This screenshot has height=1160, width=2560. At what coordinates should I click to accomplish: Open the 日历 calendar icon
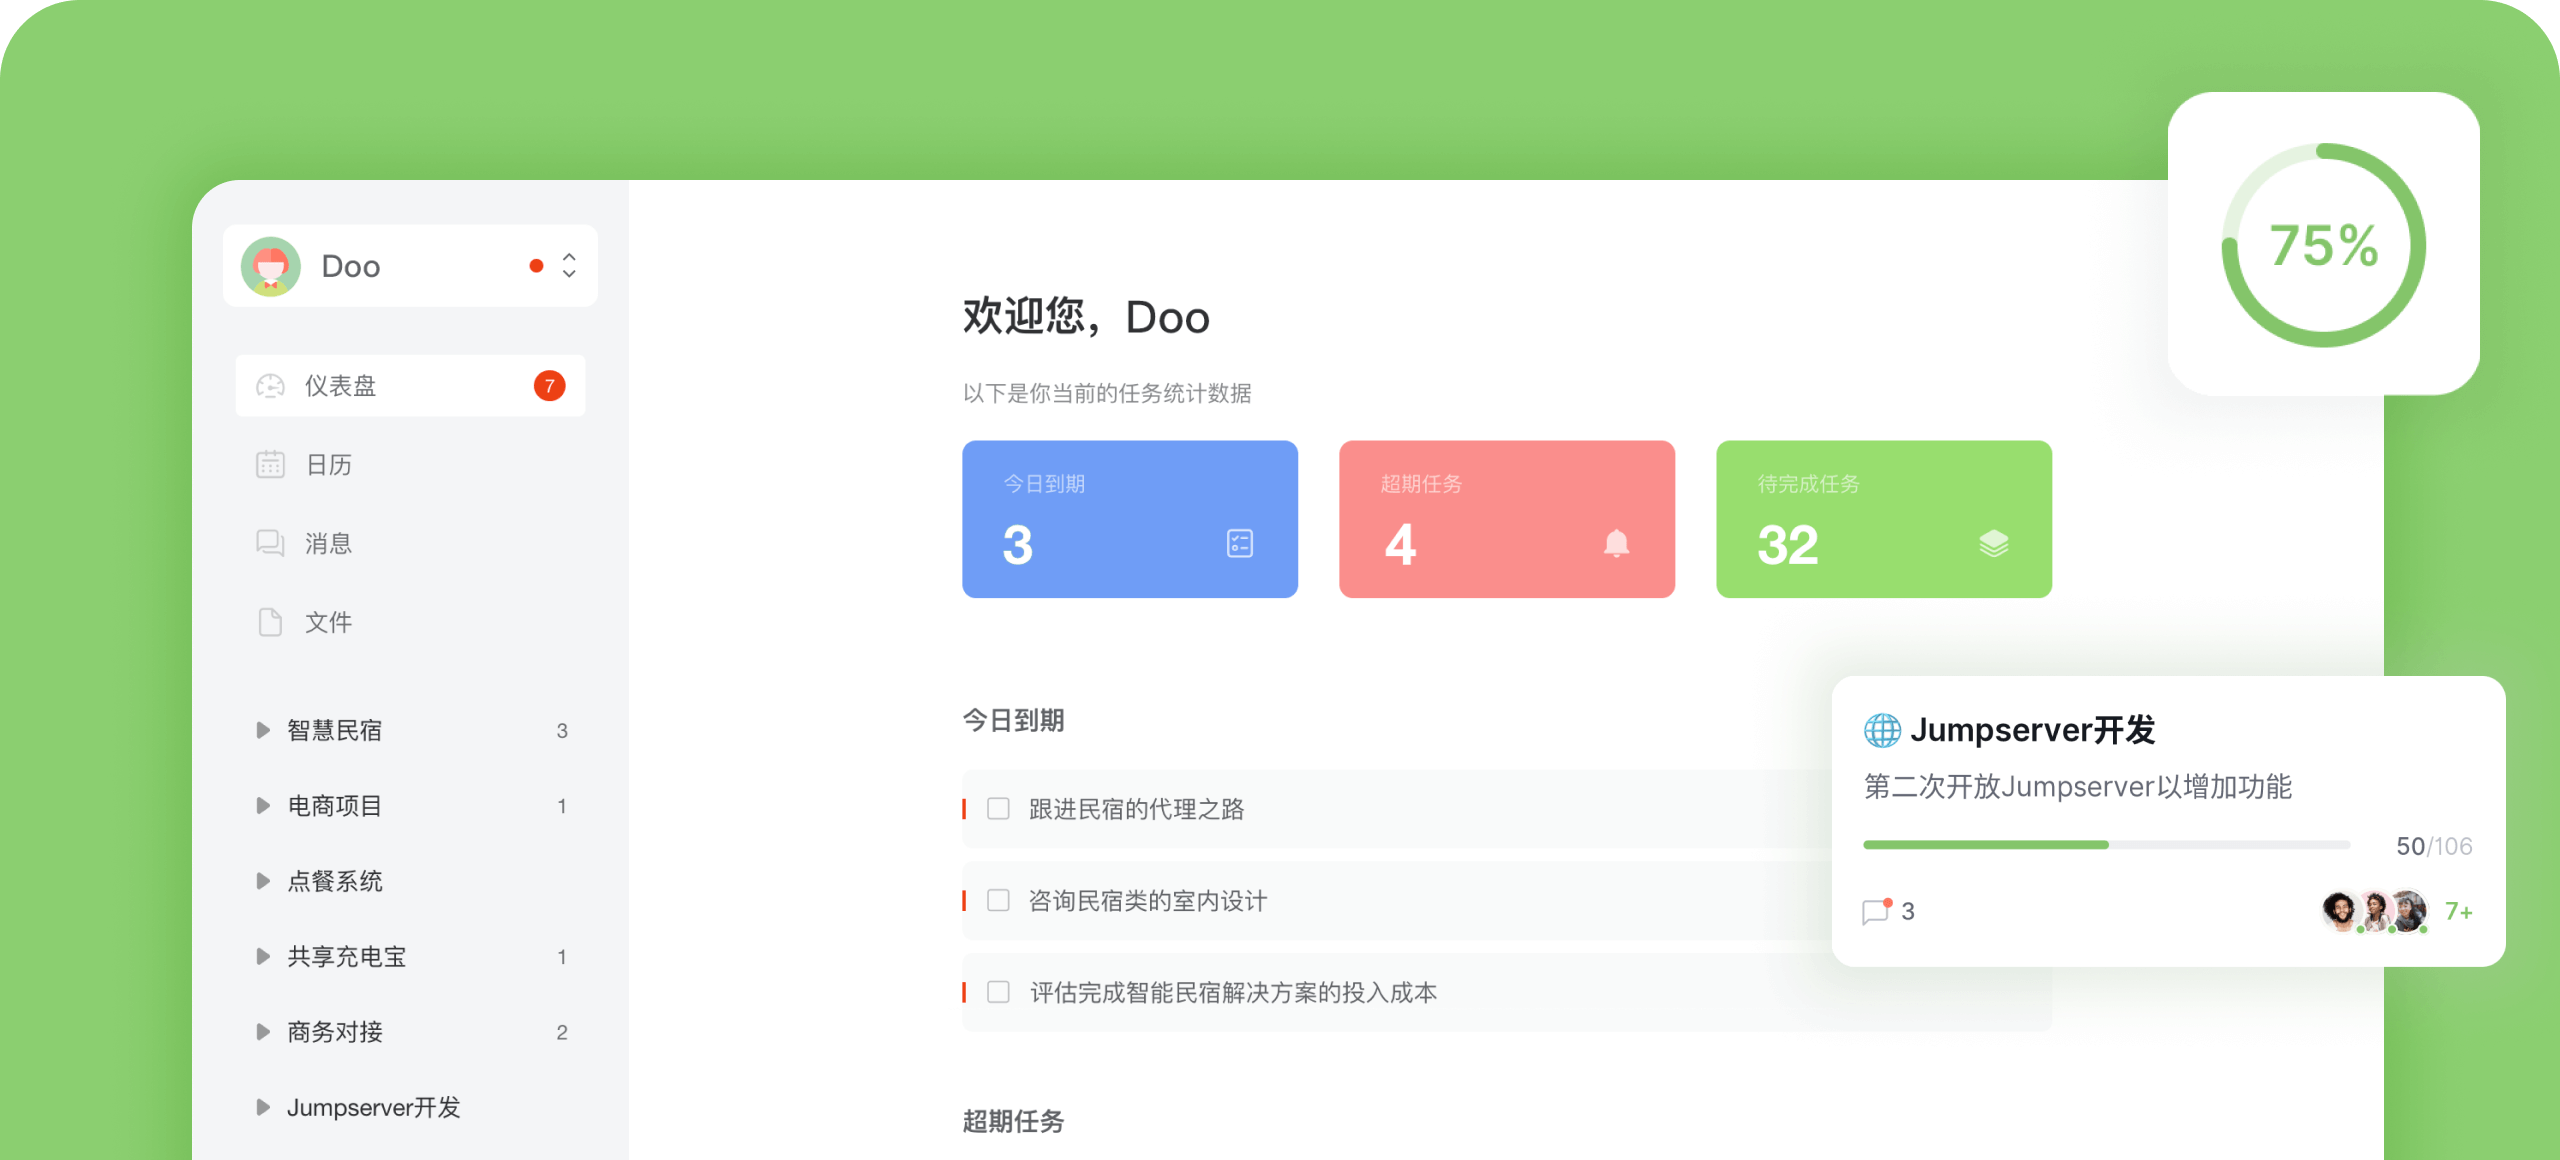pyautogui.click(x=270, y=463)
